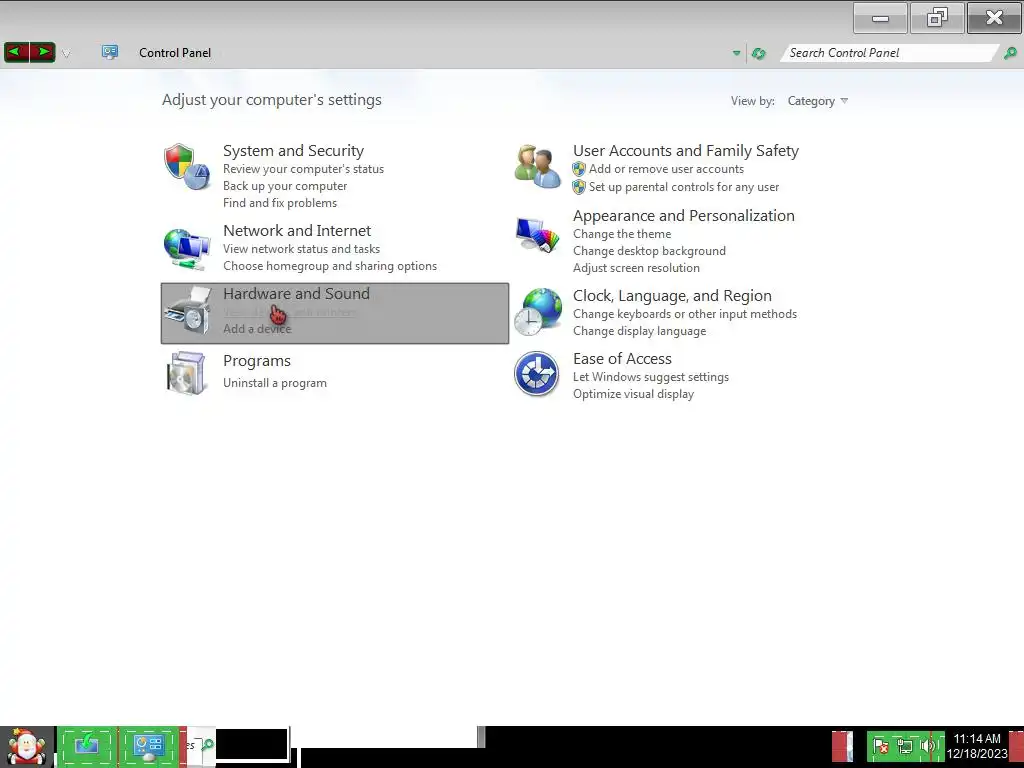Click the magnifier icon in the search box
Screen dimensions: 1024x768
pyautogui.click(x=1010, y=53)
